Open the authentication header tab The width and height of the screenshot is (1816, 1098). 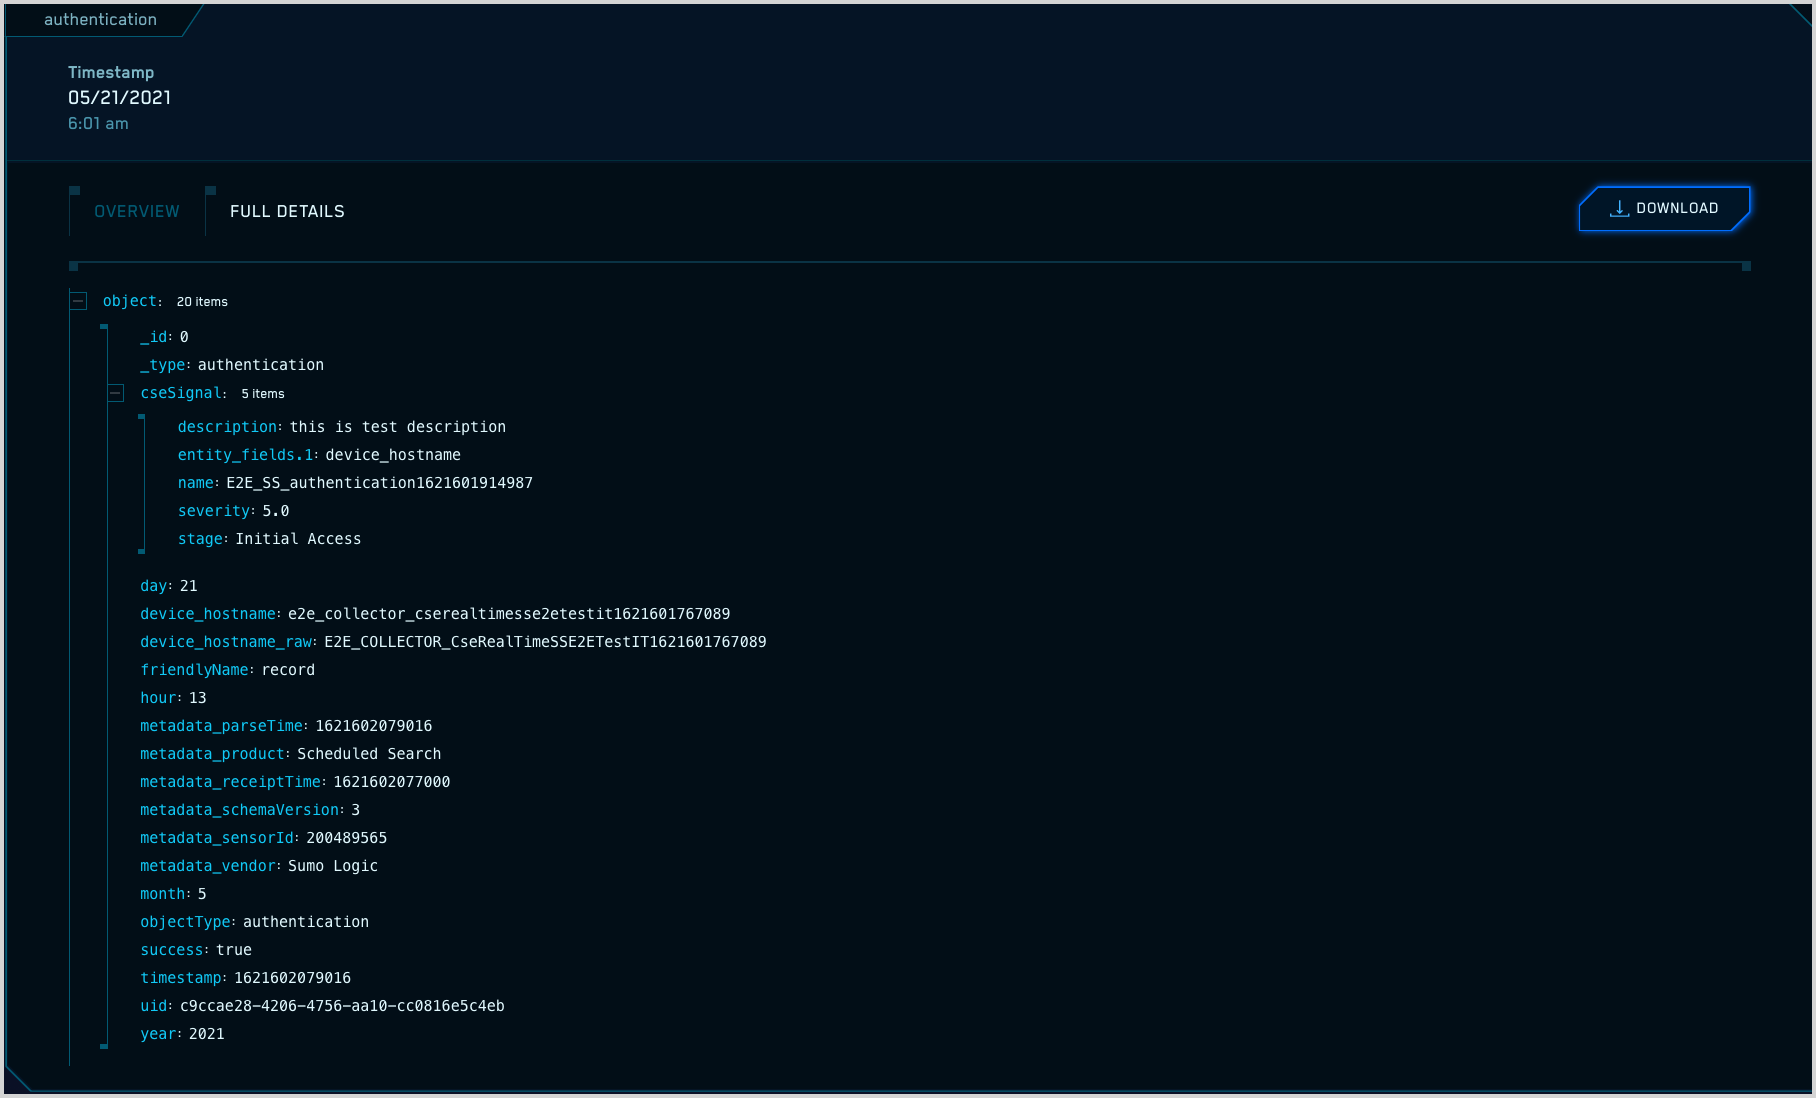[100, 20]
